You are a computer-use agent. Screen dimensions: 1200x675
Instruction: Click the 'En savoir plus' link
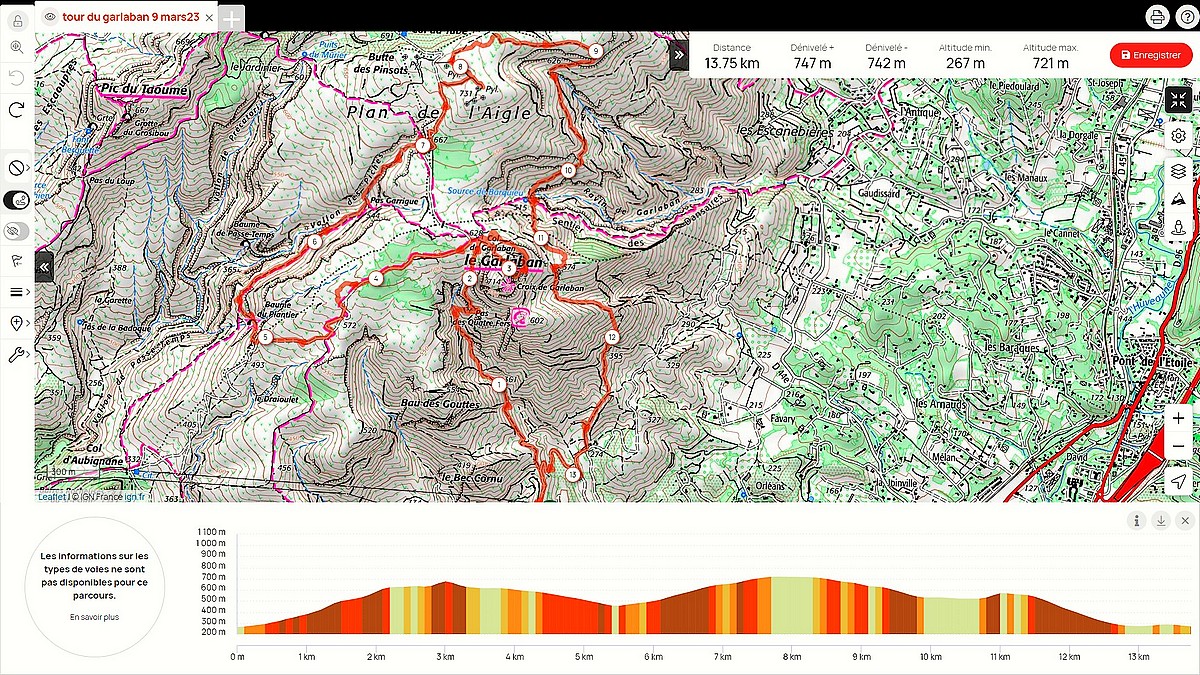[94, 617]
